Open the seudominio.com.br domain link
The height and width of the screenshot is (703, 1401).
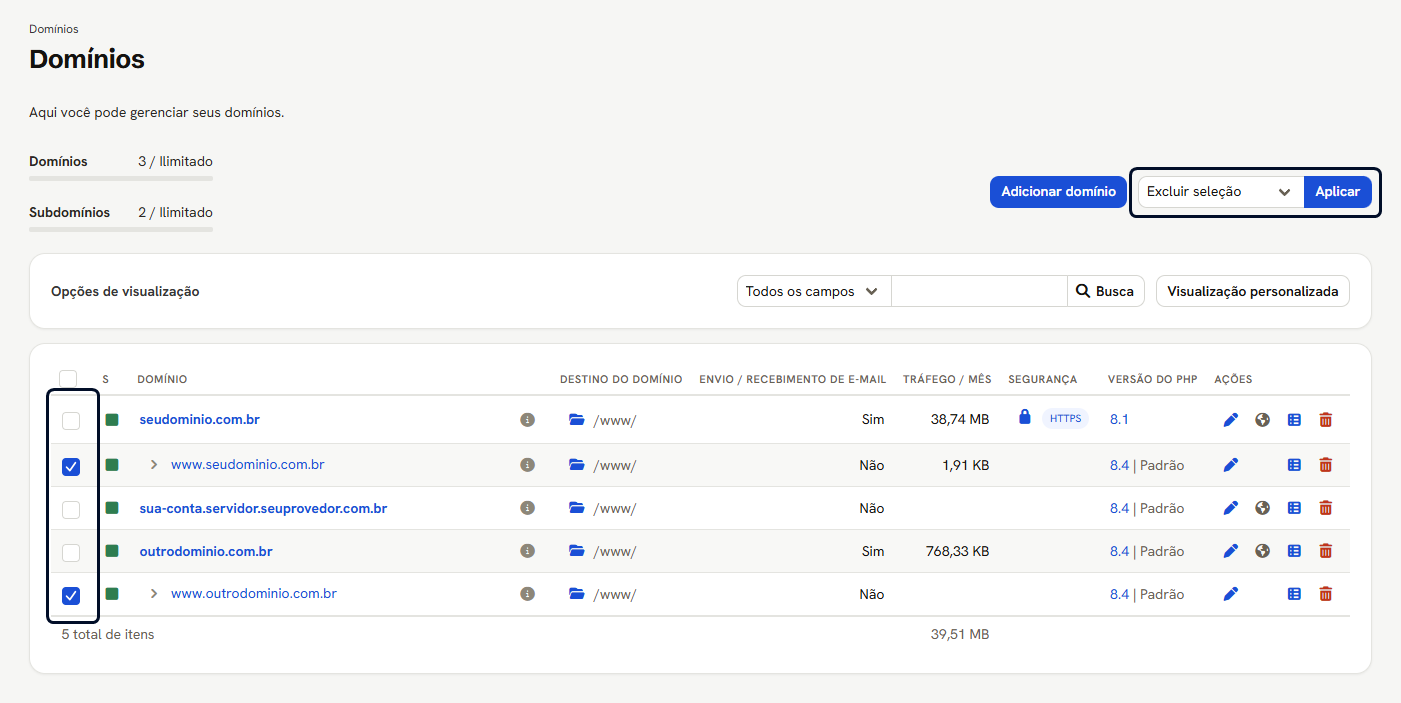tap(200, 420)
